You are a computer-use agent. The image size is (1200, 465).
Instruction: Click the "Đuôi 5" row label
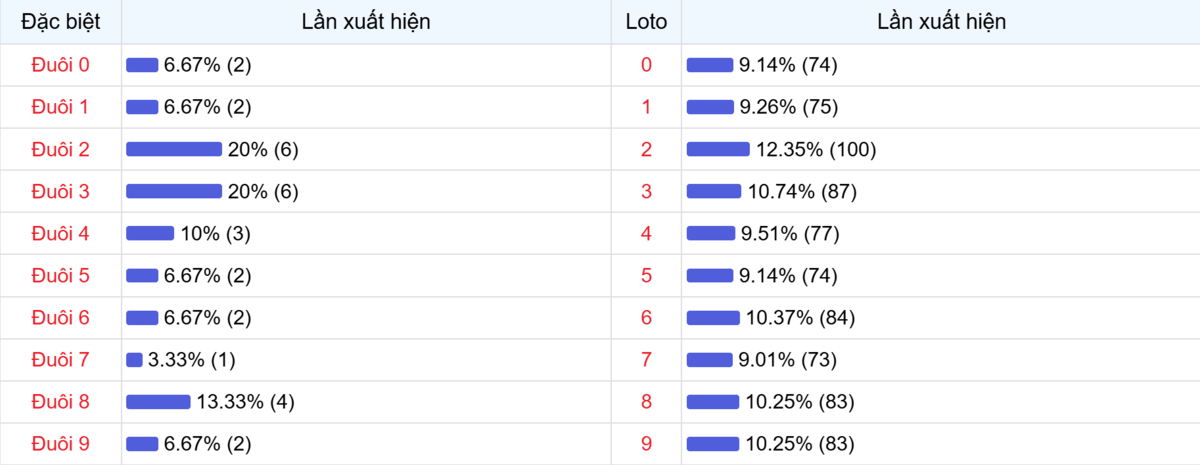60,275
